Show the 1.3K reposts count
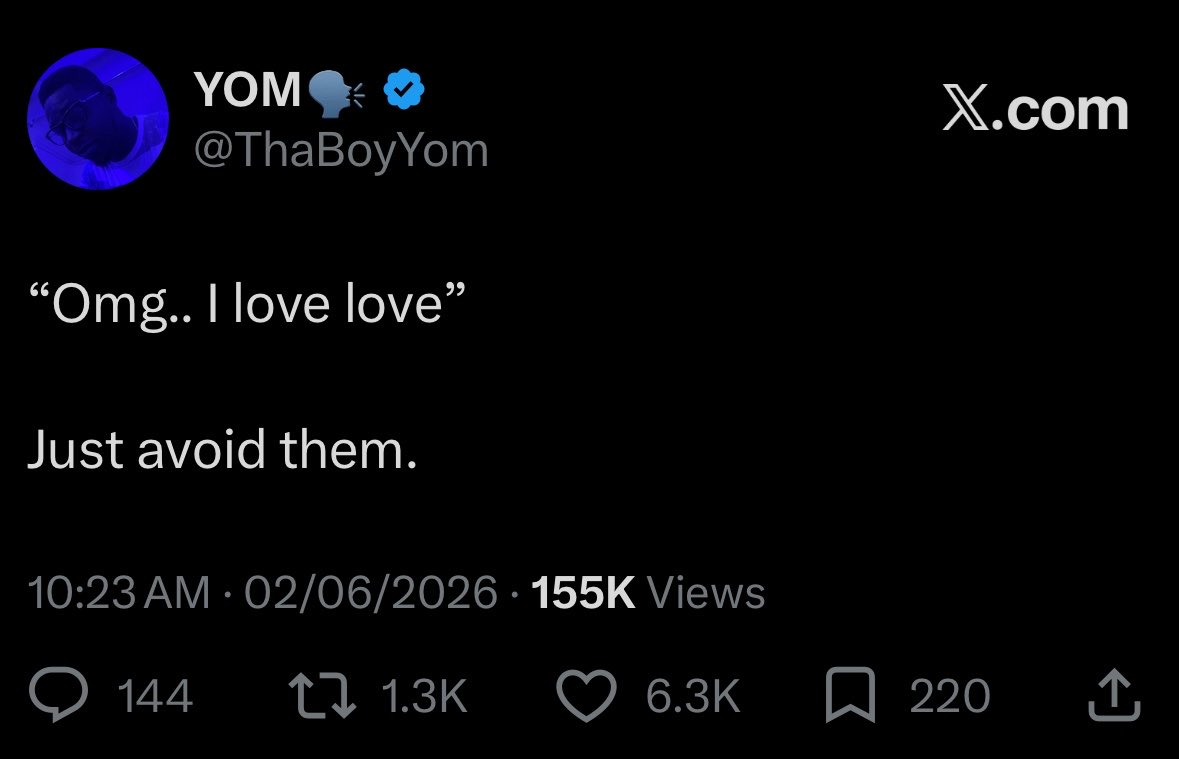 (425, 695)
